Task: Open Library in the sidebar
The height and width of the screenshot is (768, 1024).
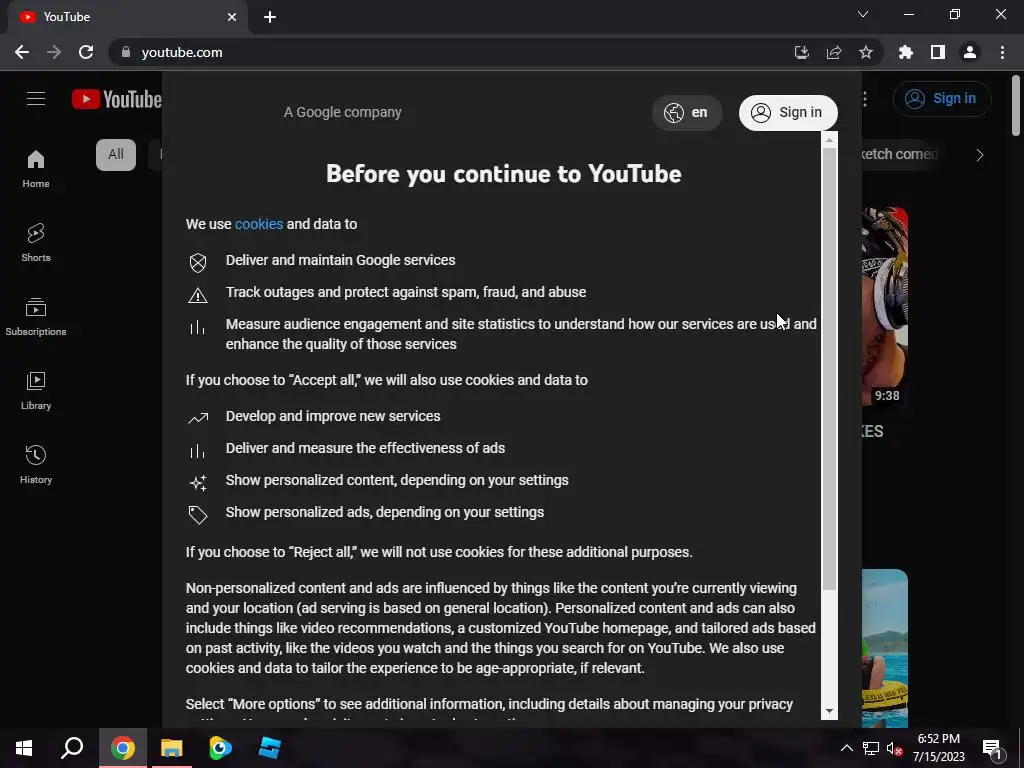Action: pyautogui.click(x=36, y=391)
